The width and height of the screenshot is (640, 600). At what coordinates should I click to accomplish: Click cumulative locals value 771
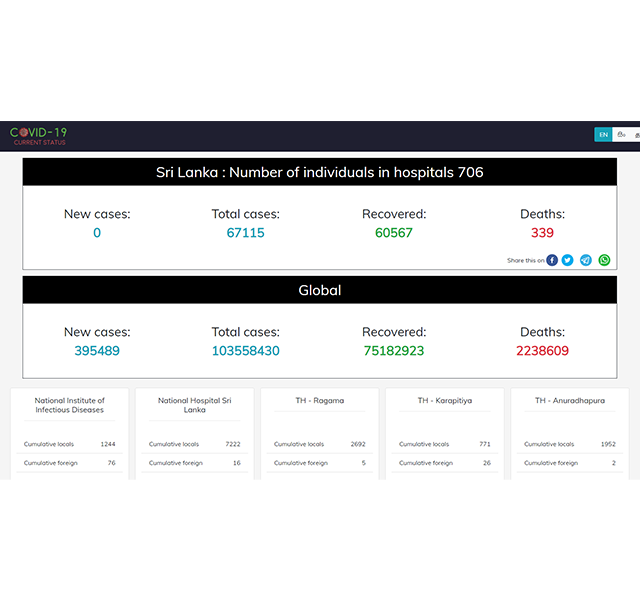pos(485,444)
